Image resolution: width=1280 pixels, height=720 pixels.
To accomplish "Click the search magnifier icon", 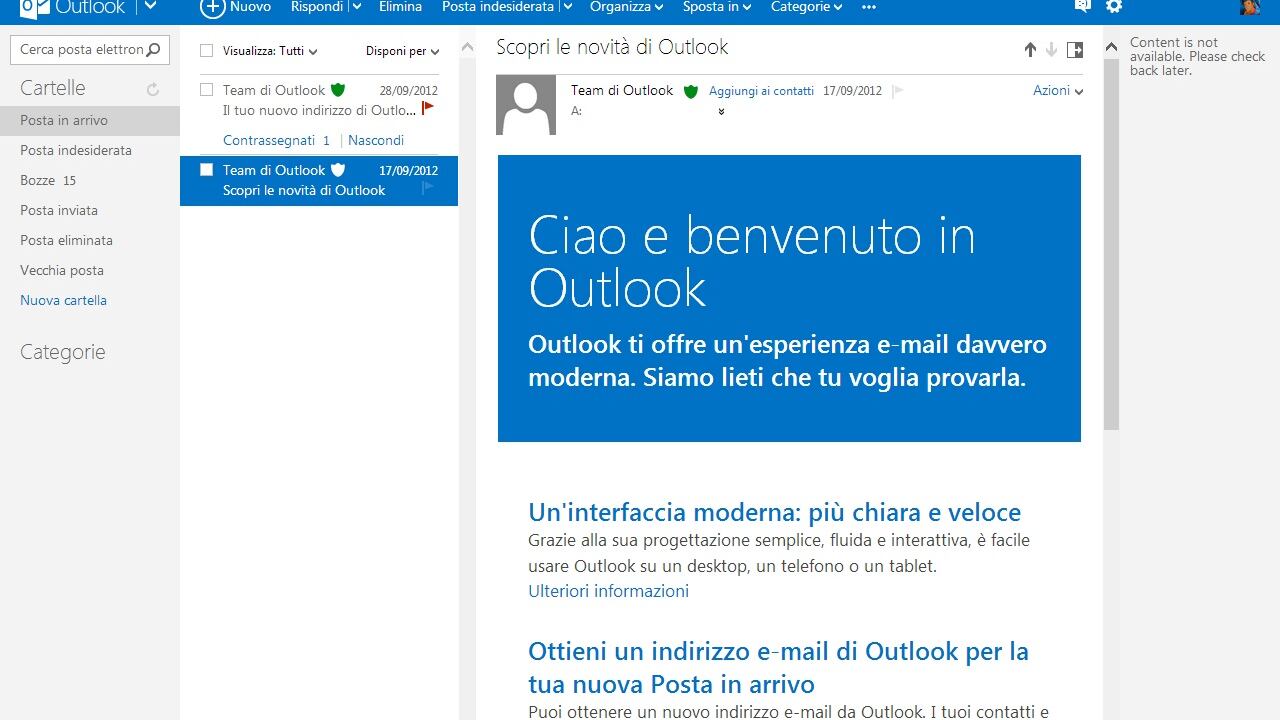I will pyautogui.click(x=153, y=49).
